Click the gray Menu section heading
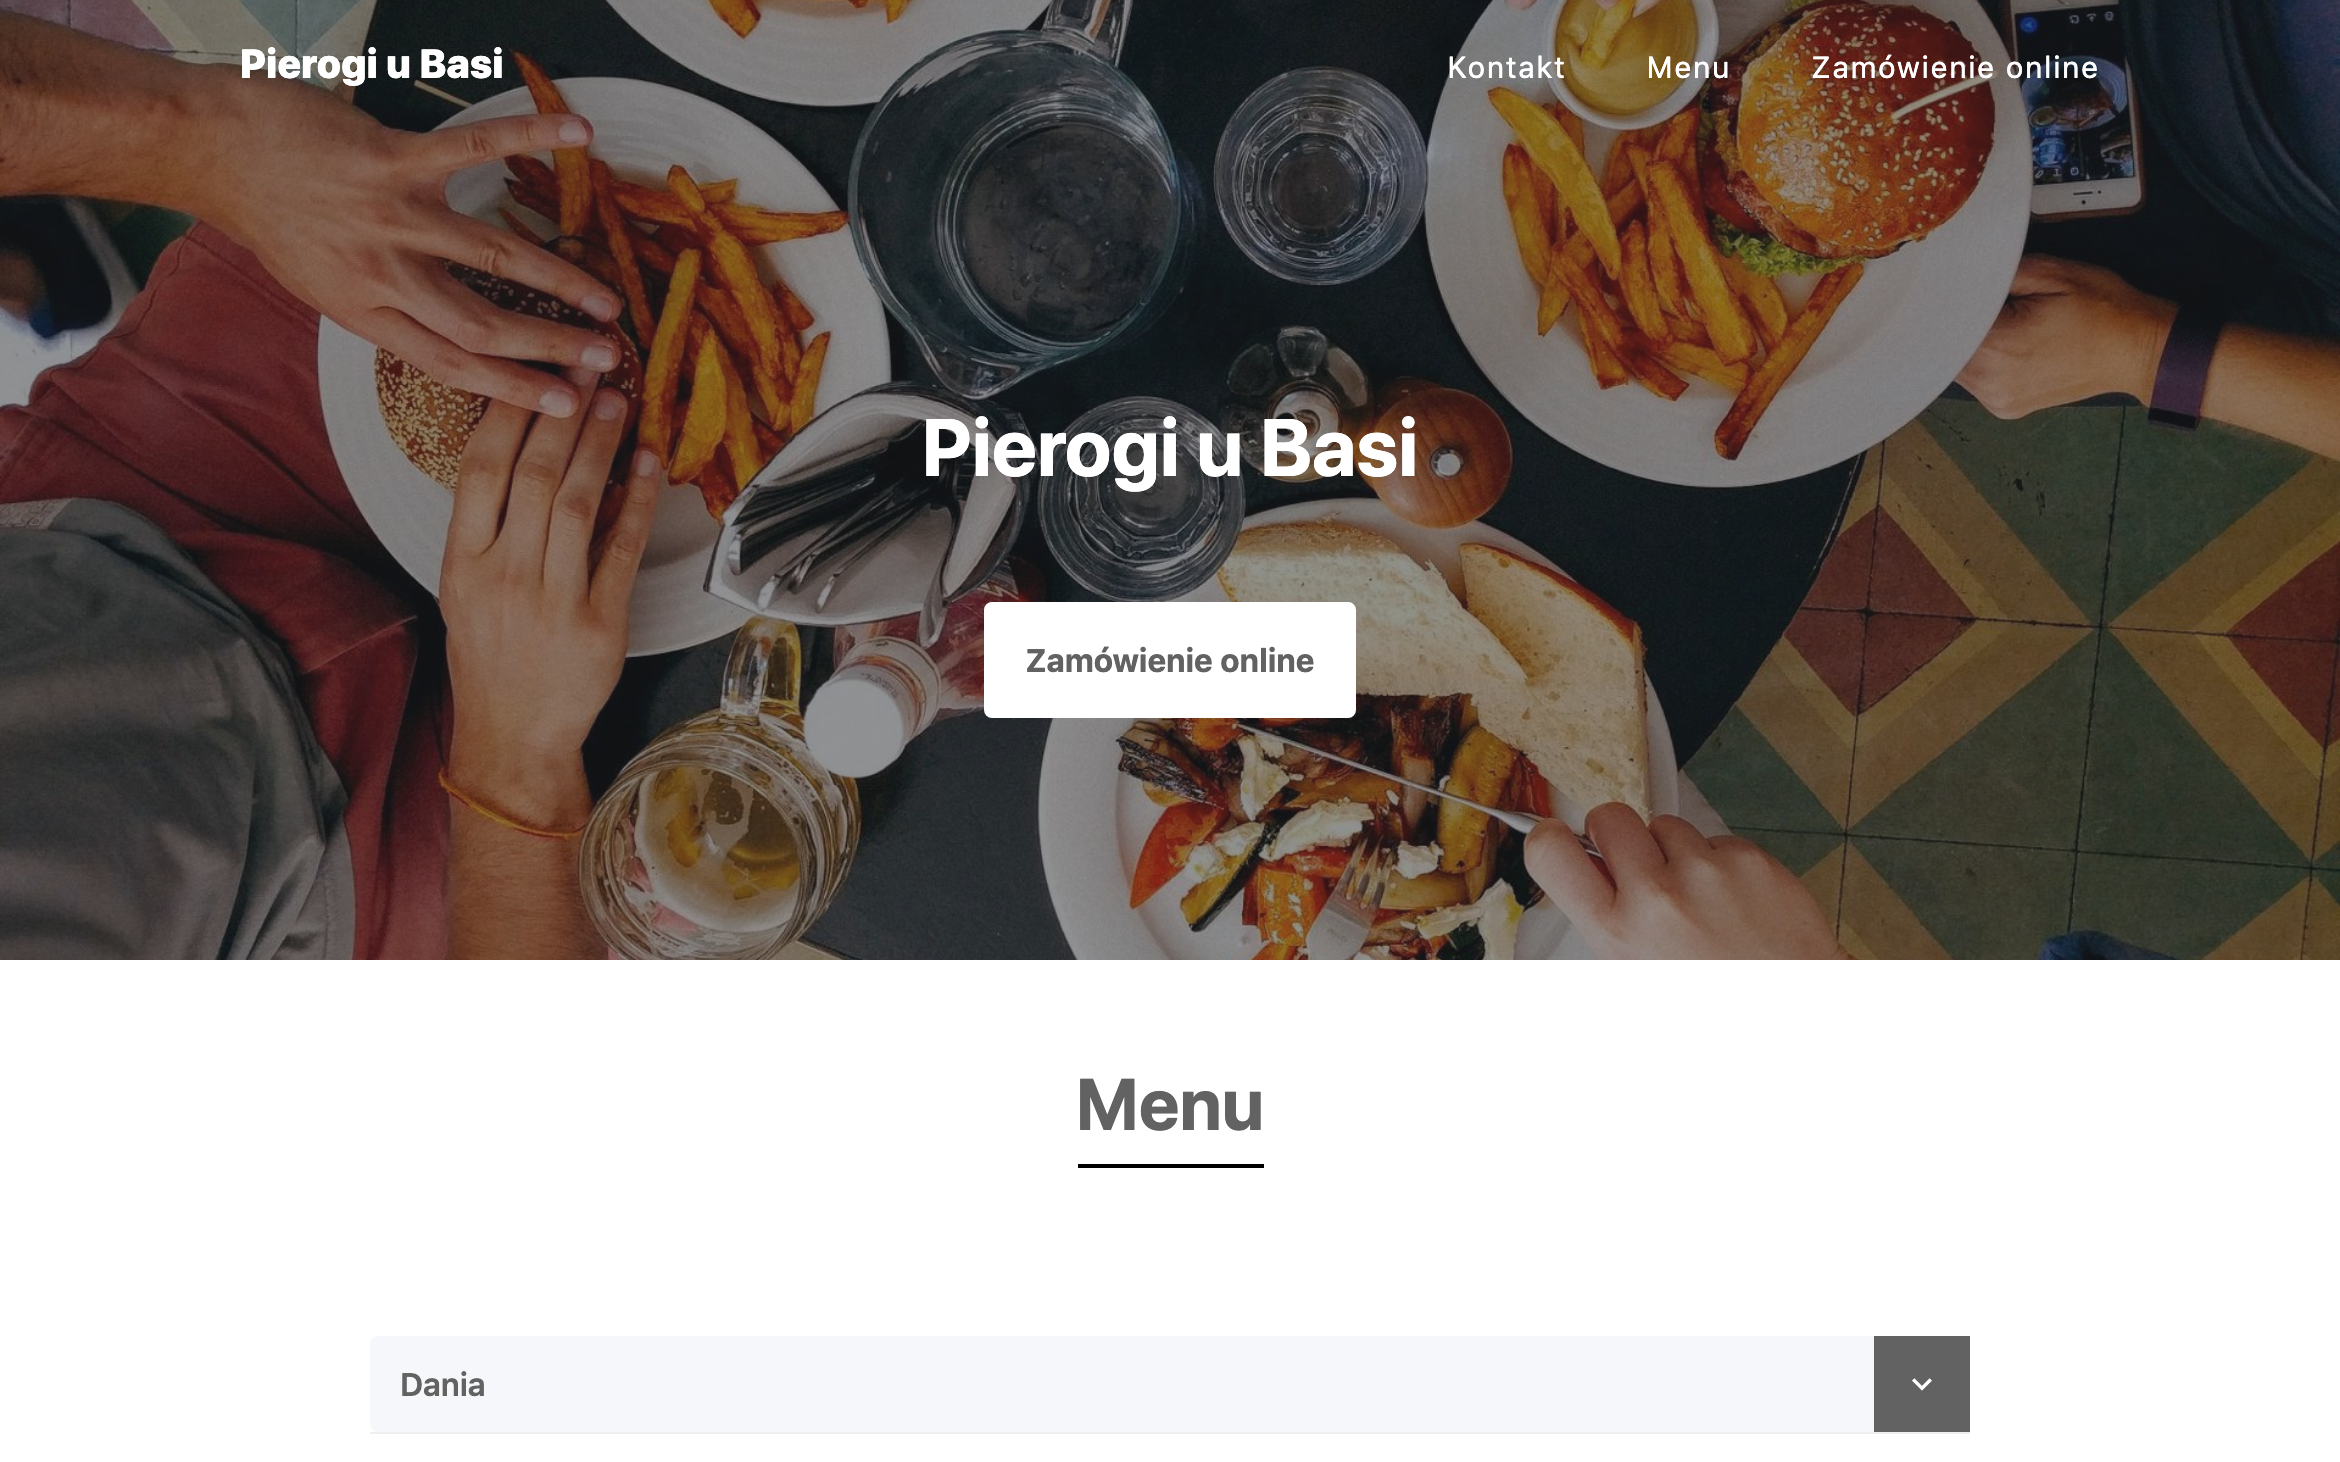 tap(1170, 1106)
